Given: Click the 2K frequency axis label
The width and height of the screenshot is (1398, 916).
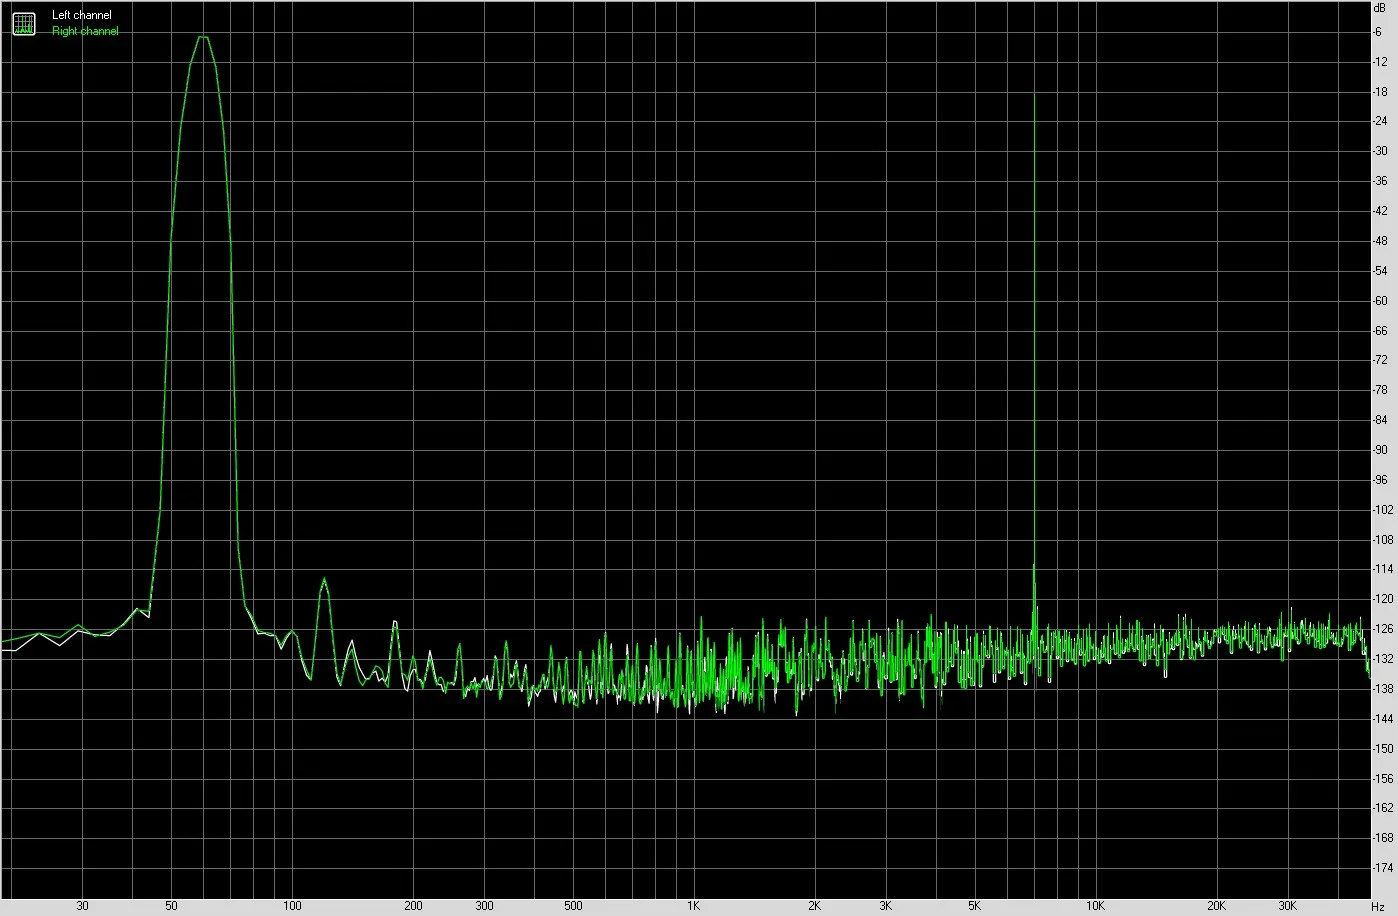Looking at the screenshot, I should pyautogui.click(x=814, y=906).
